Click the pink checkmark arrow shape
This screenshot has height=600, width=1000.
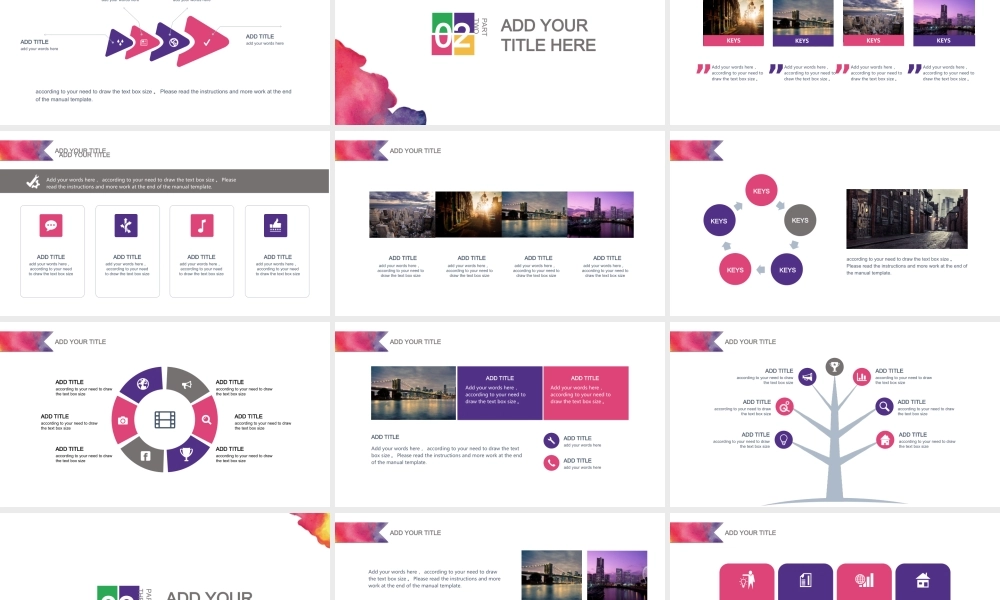(x=205, y=41)
